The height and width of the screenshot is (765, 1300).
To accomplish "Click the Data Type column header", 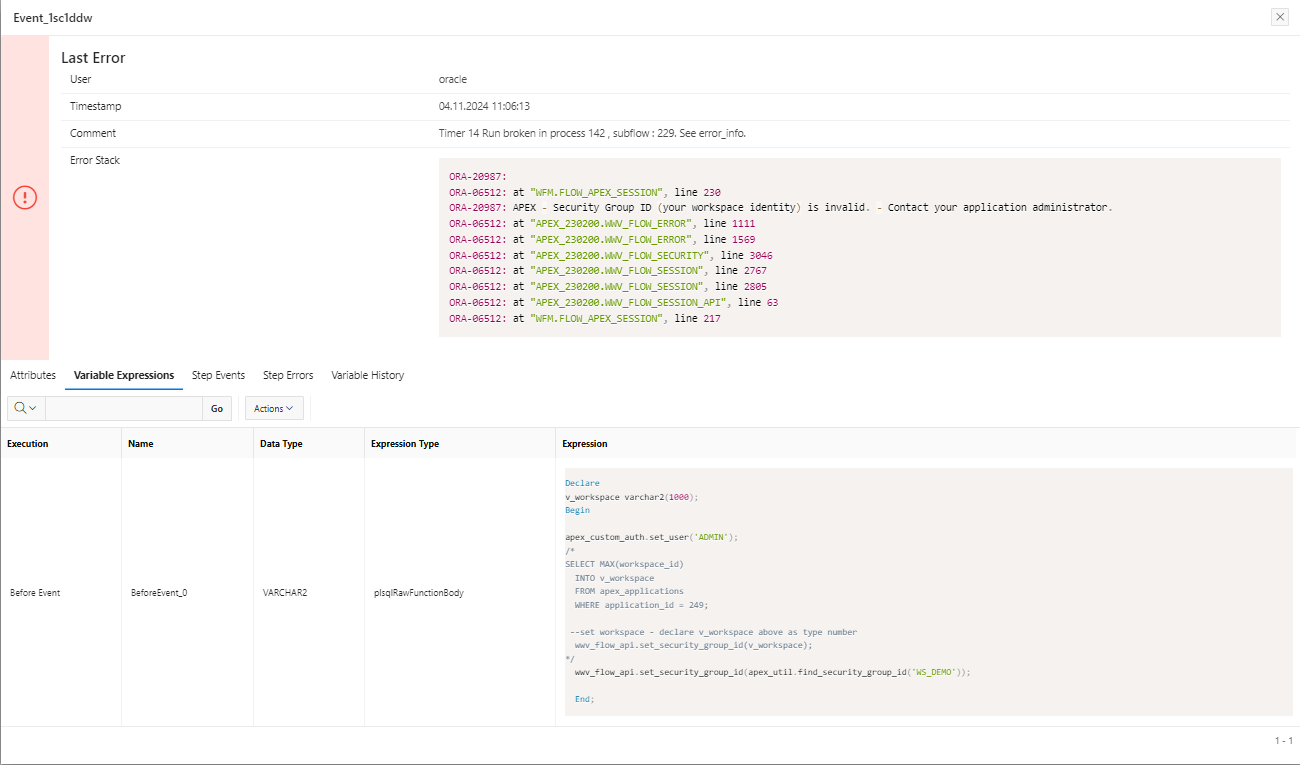I will [281, 443].
